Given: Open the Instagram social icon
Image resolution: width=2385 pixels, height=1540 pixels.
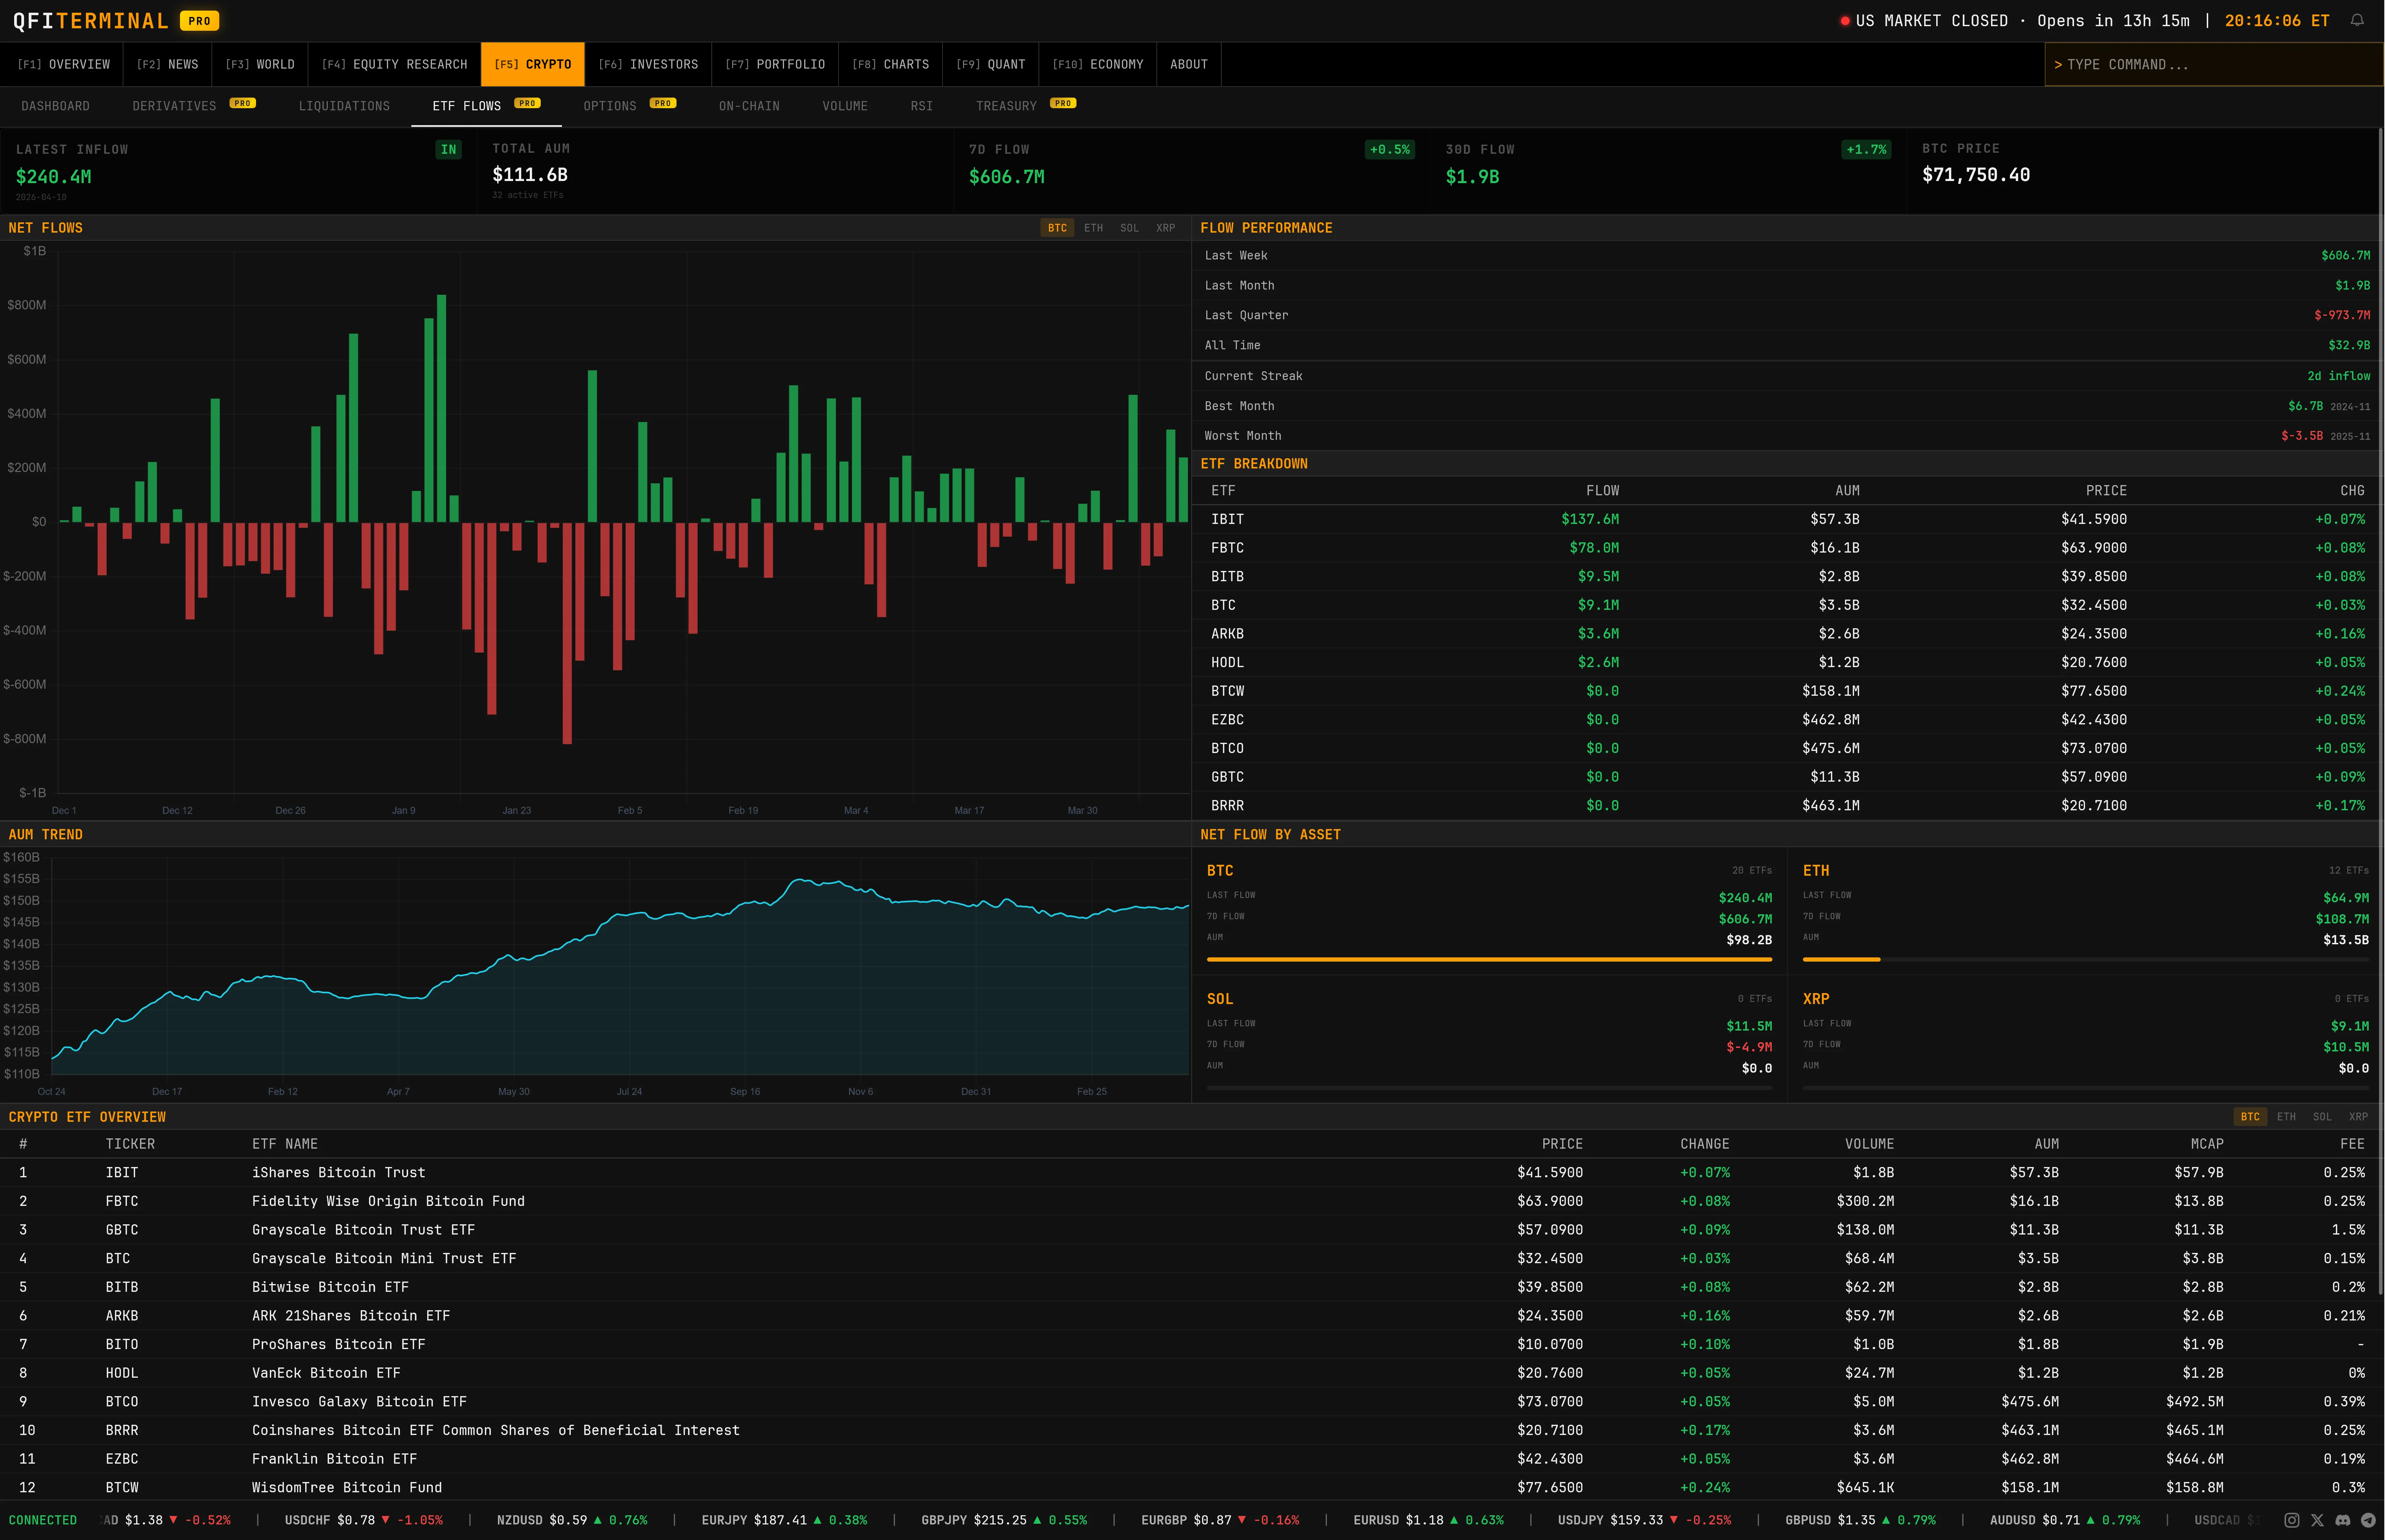Looking at the screenshot, I should tap(2292, 1520).
